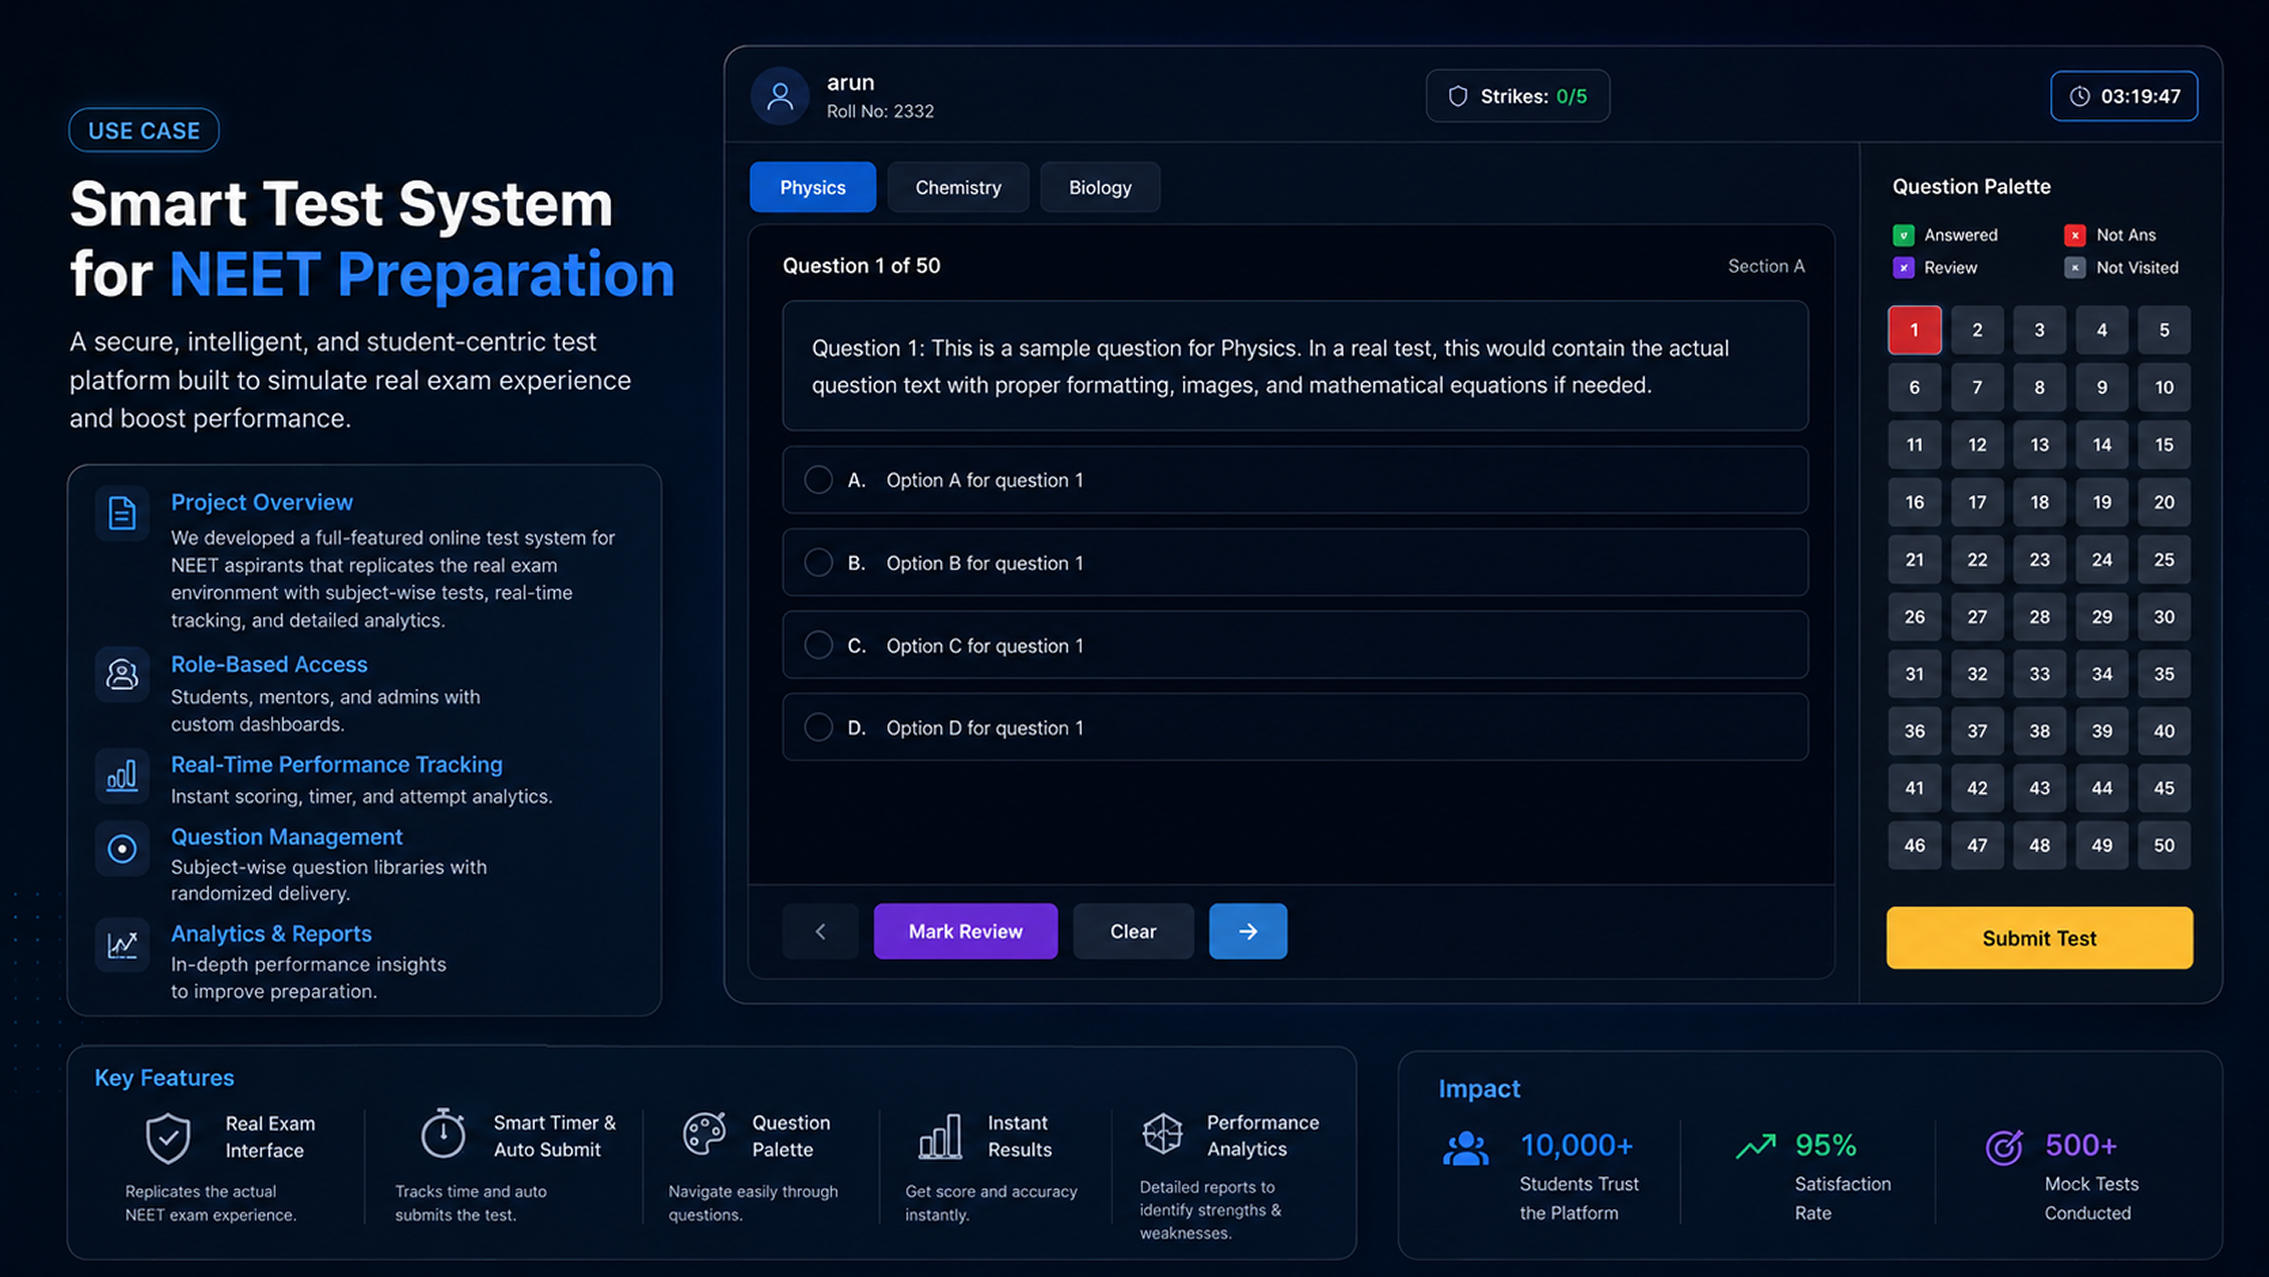Jump to question 2 in palette
Image resolution: width=2269 pixels, height=1277 pixels.
(x=1977, y=330)
